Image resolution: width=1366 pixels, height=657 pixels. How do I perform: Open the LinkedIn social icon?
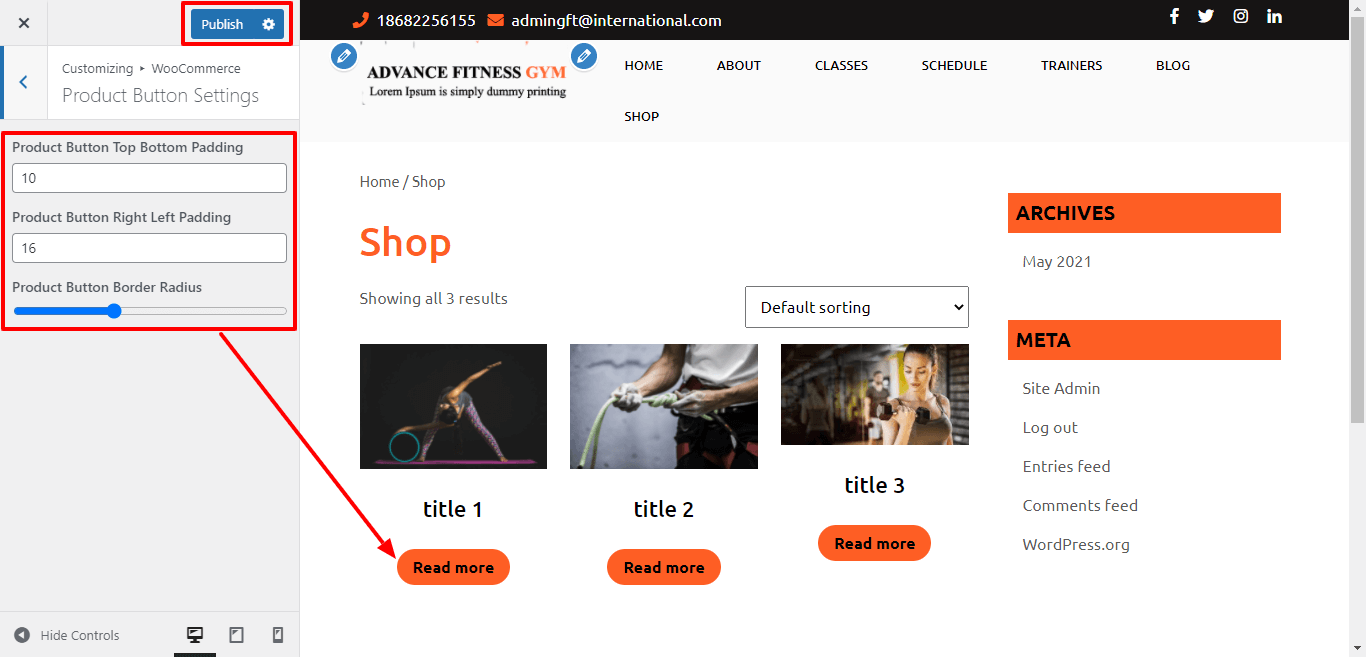coord(1274,16)
